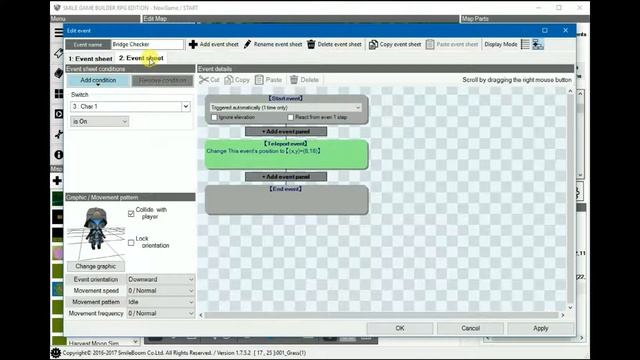
Task: Click the event canvas vertical scrollbar
Action: coord(570,199)
